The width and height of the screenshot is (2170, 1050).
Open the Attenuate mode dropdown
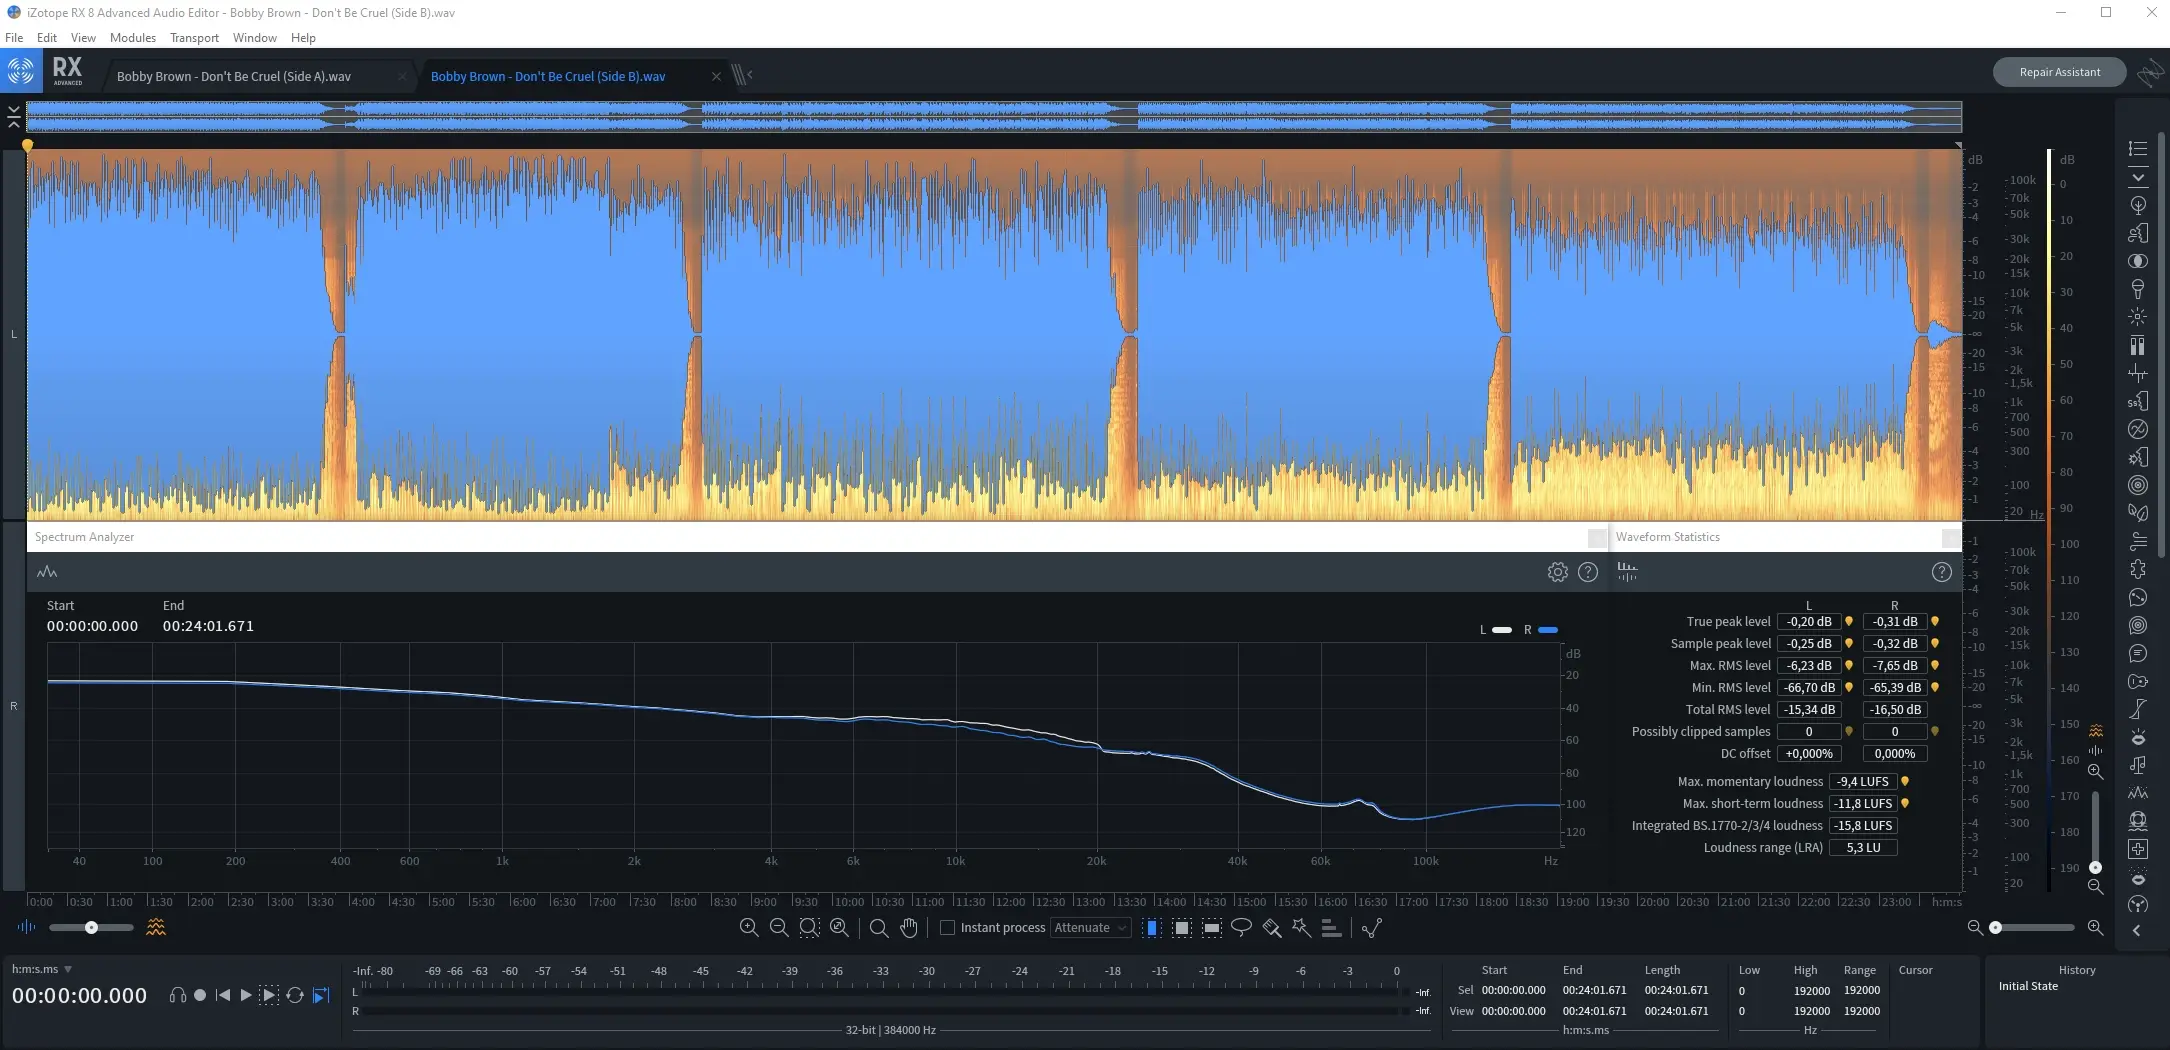click(x=1090, y=928)
